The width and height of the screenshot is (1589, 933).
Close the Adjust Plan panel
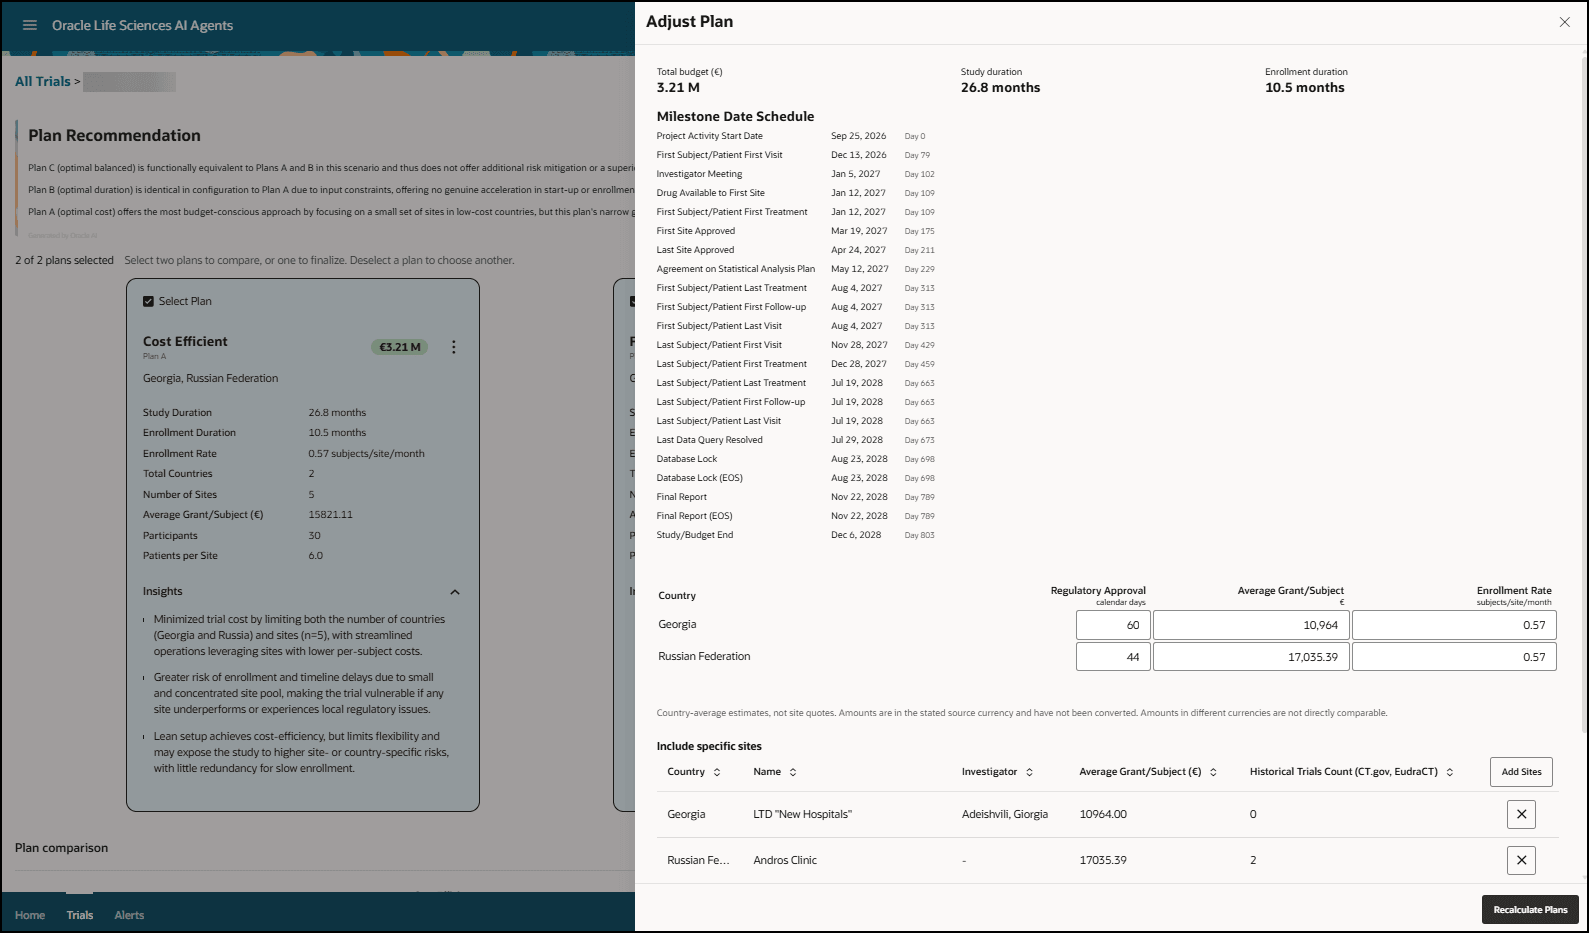point(1565,22)
